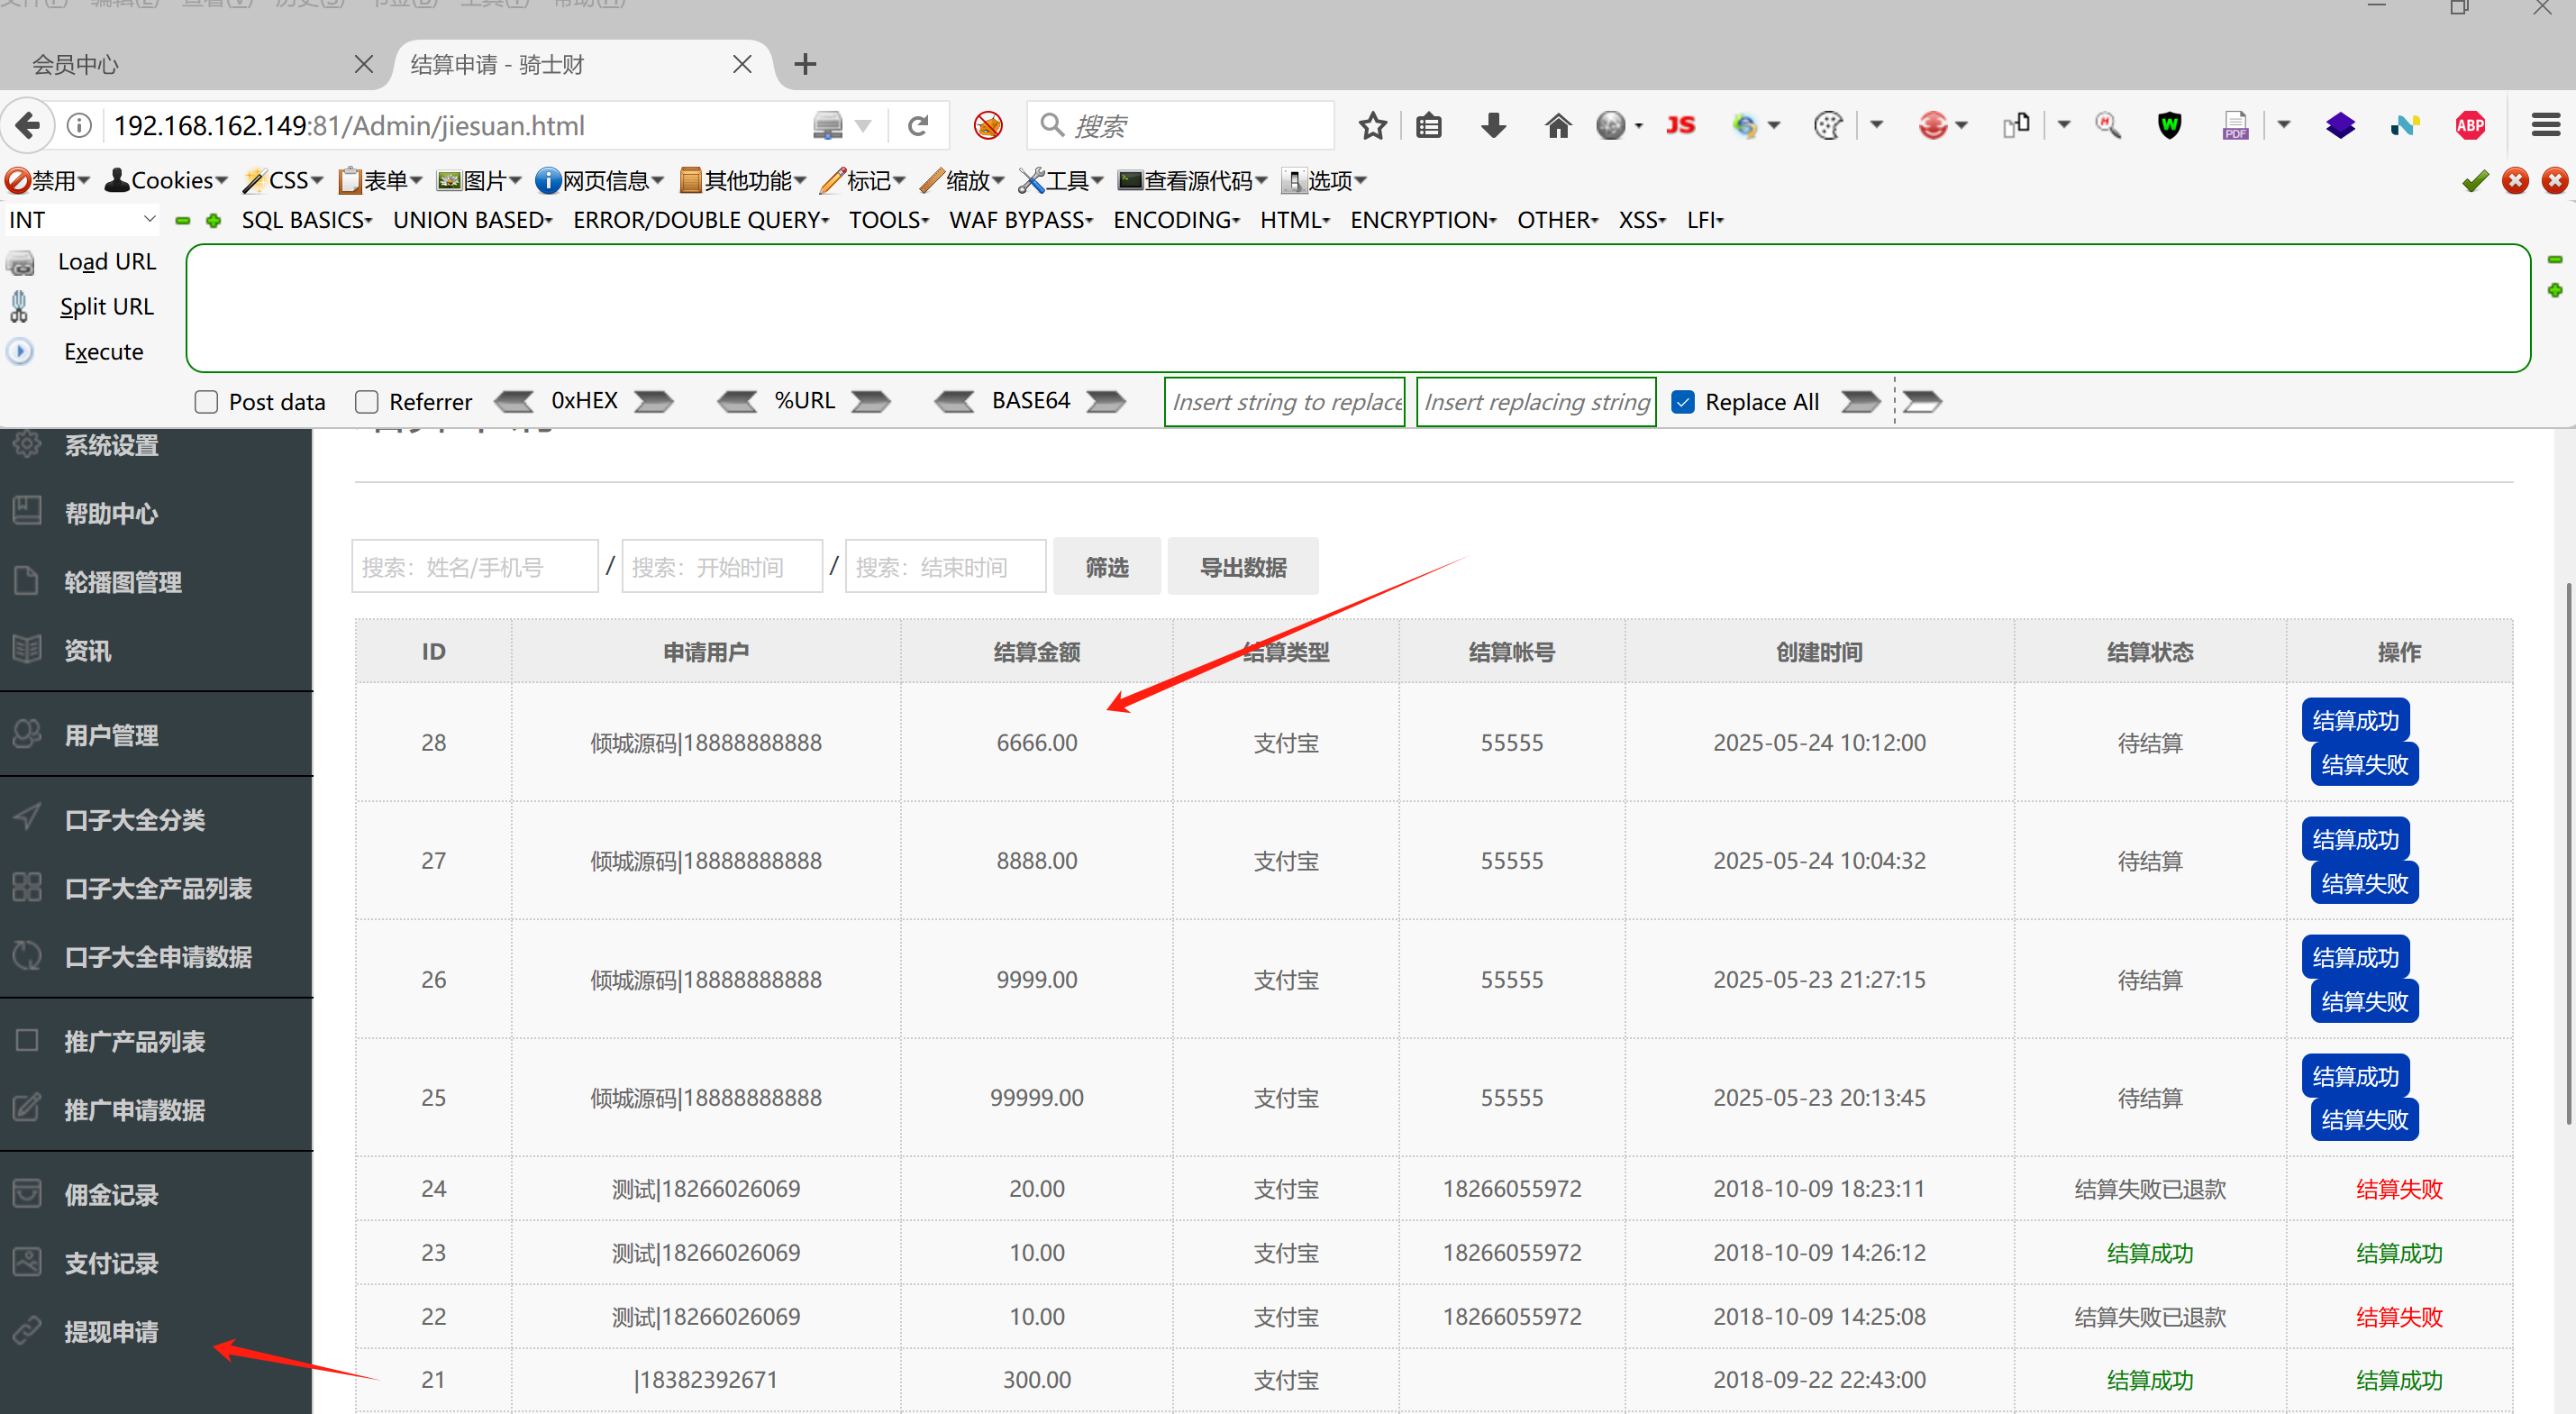This screenshot has width=2576, height=1414.
Task: Expand the INT type dropdown
Action: coord(82,220)
